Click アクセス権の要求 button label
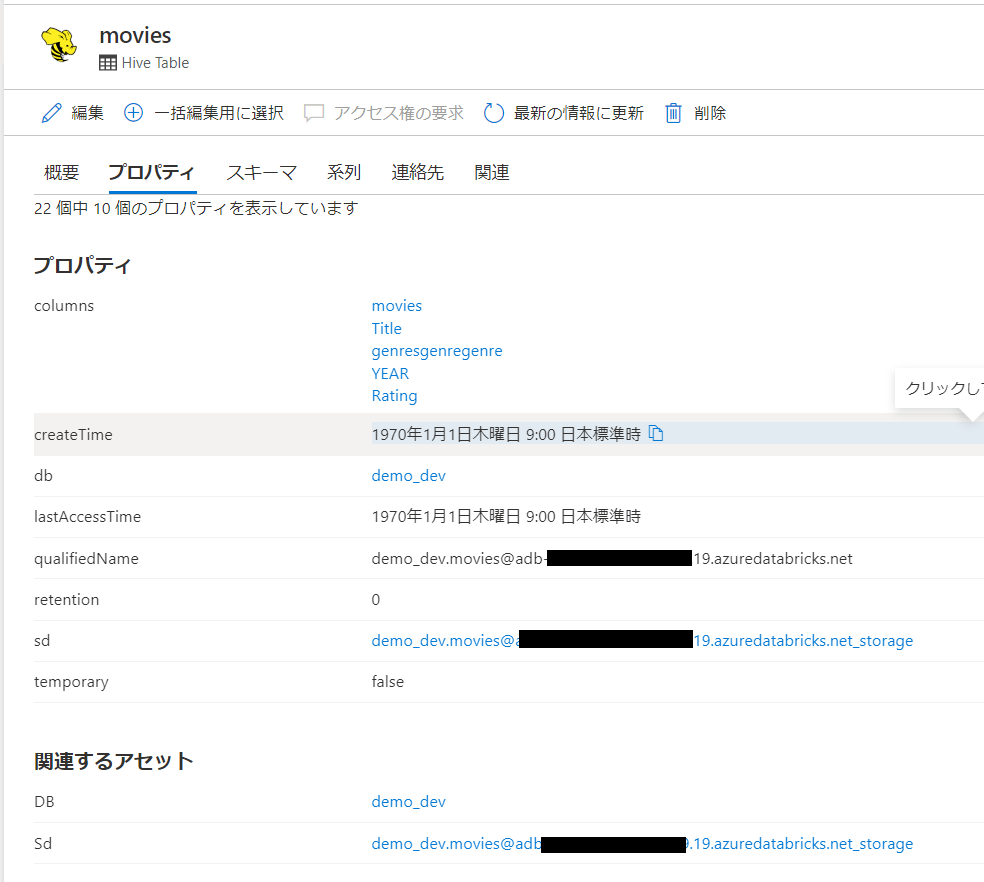The image size is (984, 882). coord(399,113)
